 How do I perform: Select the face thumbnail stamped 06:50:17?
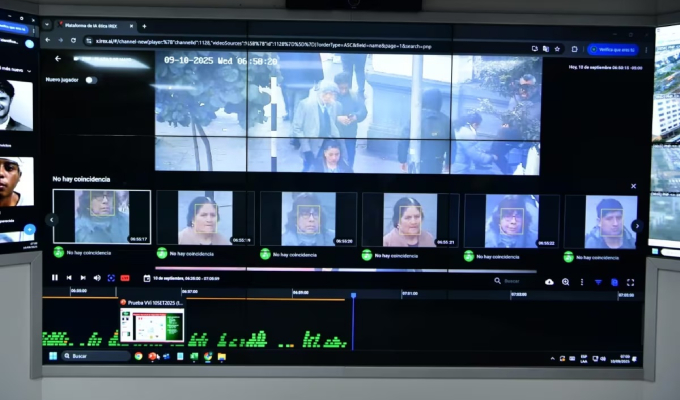(102, 217)
